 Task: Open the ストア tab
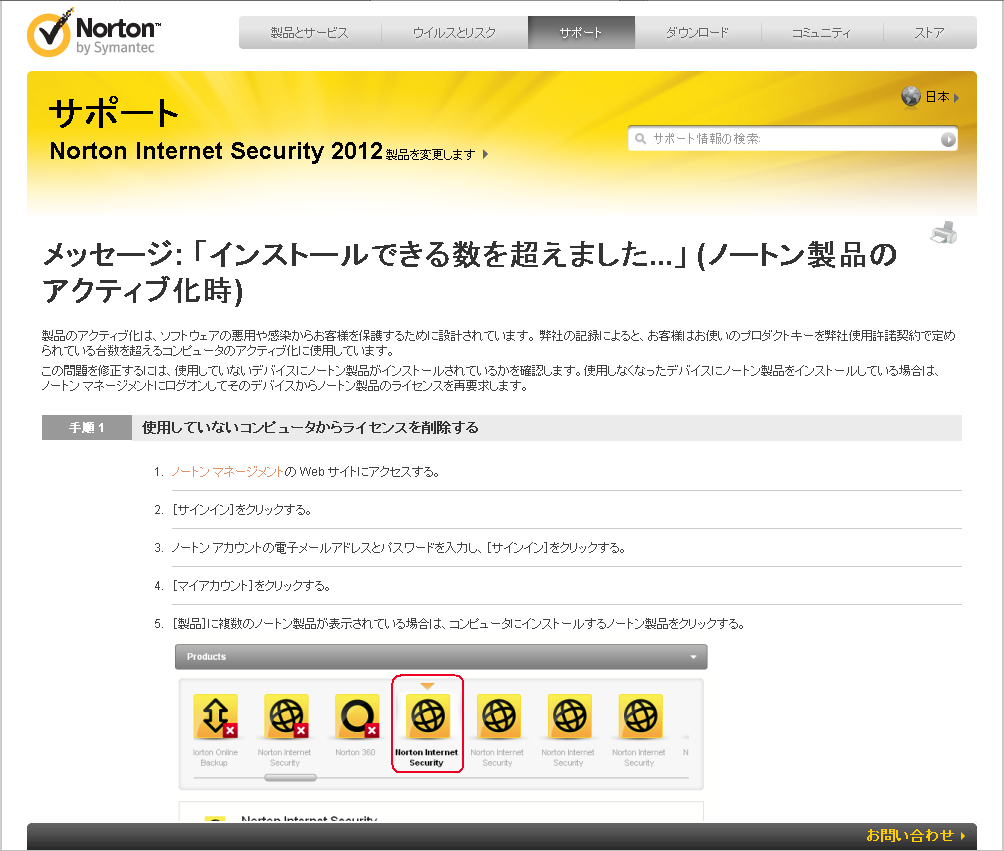[x=930, y=33]
